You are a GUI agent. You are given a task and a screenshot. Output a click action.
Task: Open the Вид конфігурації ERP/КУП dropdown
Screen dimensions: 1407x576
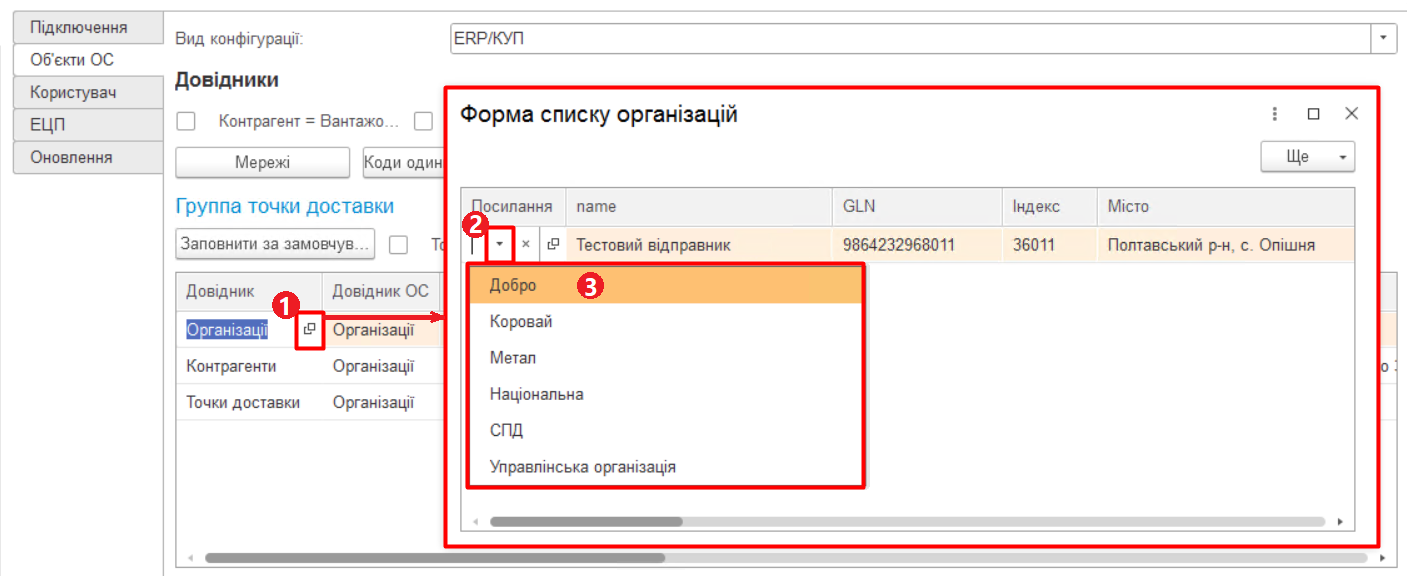tap(1385, 37)
